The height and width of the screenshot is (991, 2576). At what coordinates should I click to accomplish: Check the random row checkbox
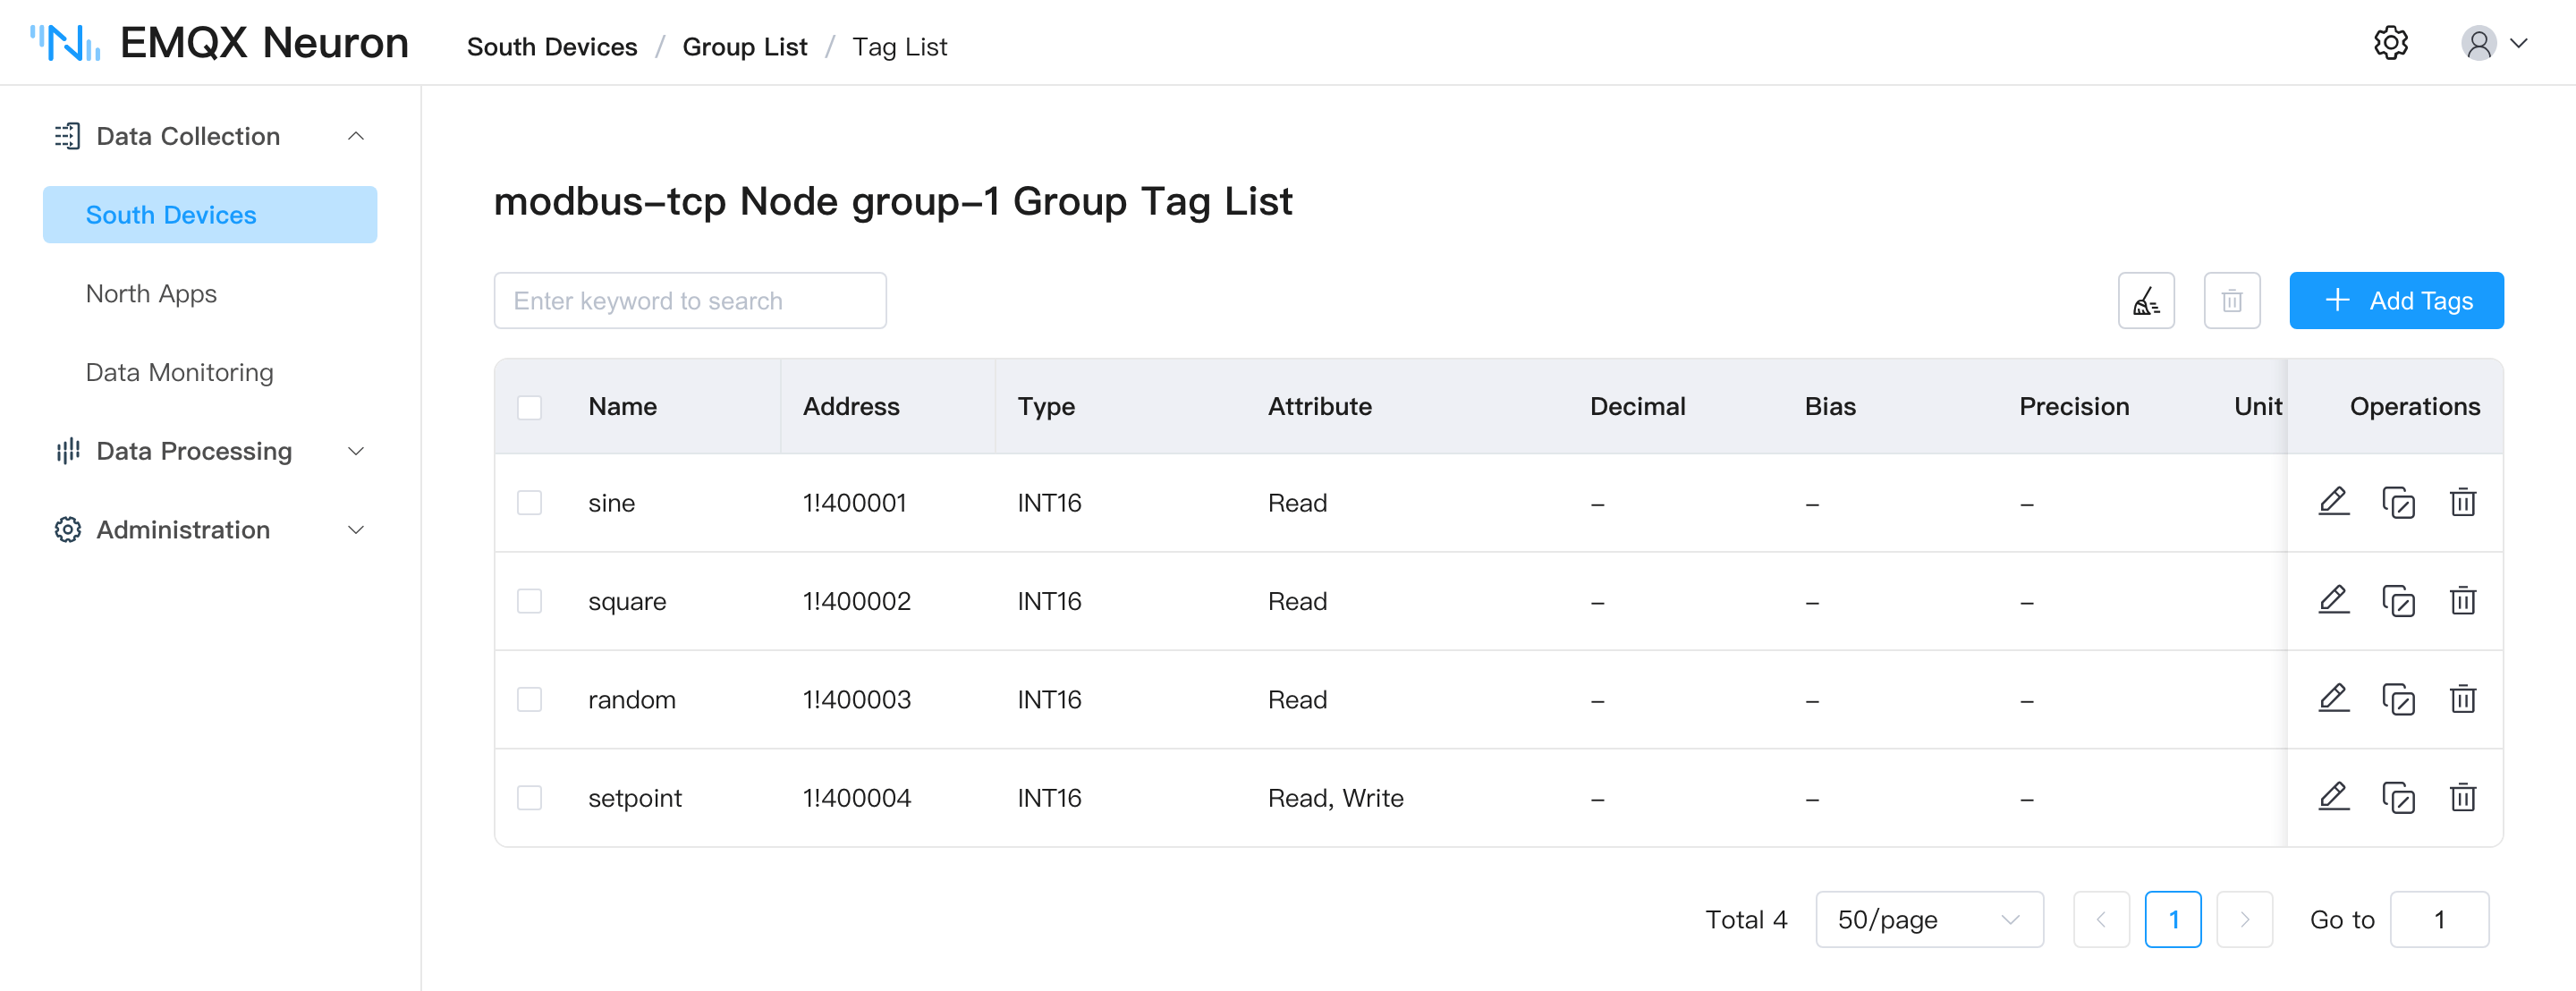(529, 699)
